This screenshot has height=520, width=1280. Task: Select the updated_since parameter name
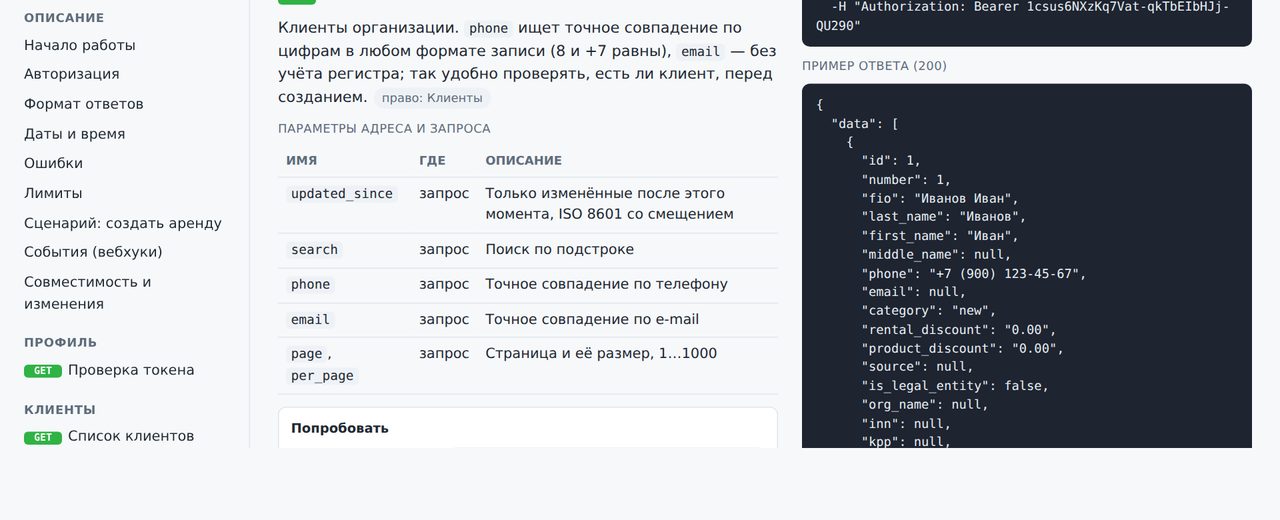[342, 194]
